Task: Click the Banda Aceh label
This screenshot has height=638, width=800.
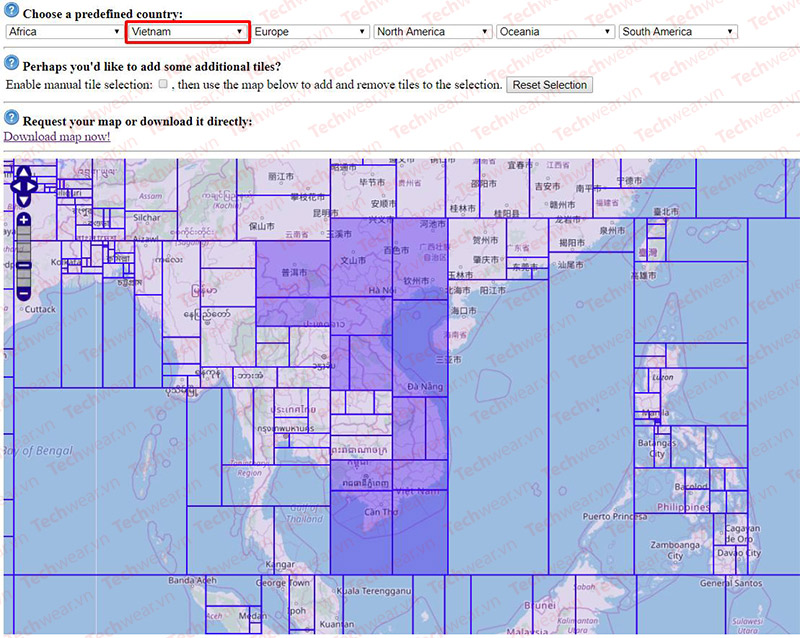Action: tap(192, 580)
